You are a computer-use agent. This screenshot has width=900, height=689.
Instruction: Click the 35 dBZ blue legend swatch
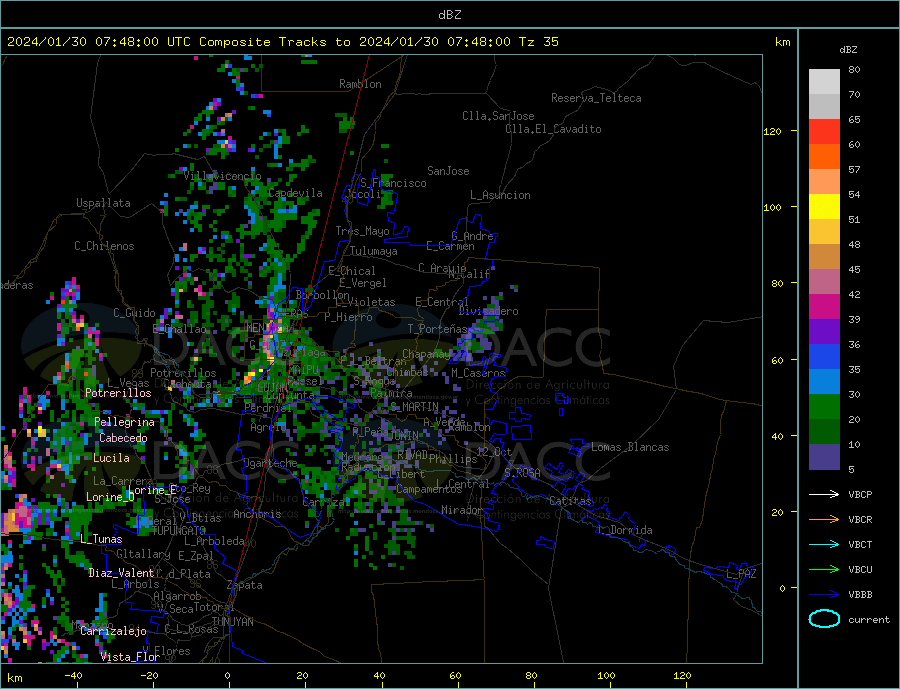pos(824,357)
